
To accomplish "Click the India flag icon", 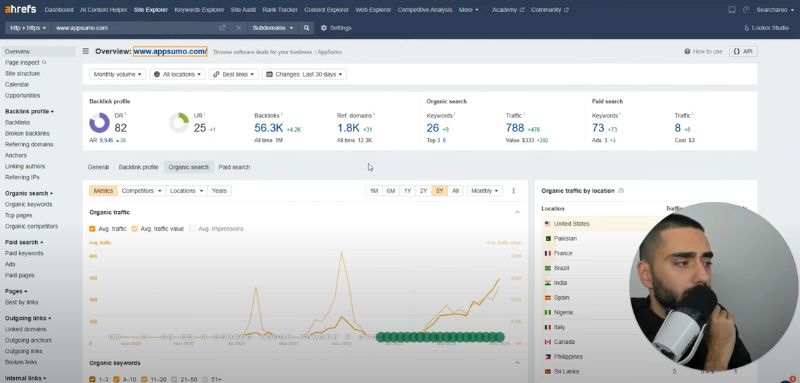I will pos(547,283).
